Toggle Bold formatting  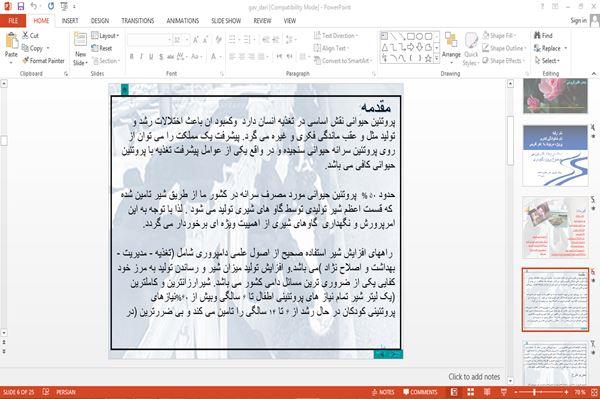(132, 57)
